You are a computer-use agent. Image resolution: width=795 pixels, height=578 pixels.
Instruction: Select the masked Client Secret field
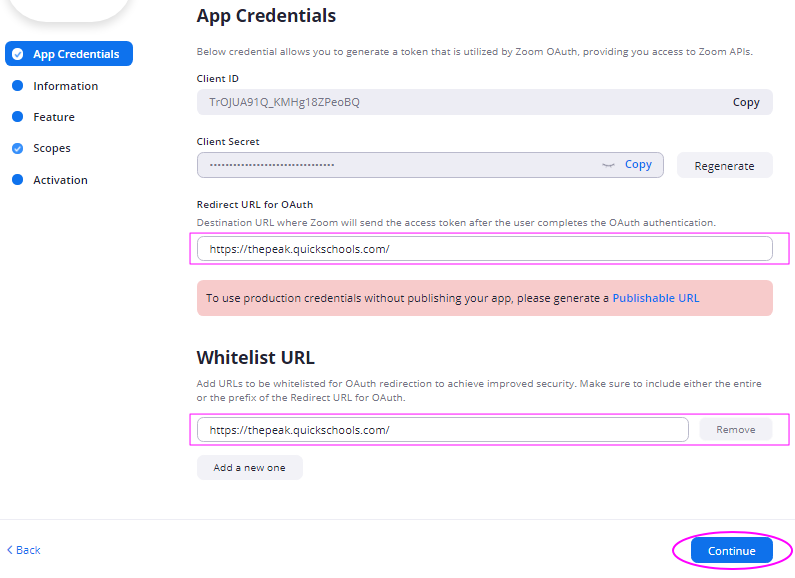pos(400,165)
